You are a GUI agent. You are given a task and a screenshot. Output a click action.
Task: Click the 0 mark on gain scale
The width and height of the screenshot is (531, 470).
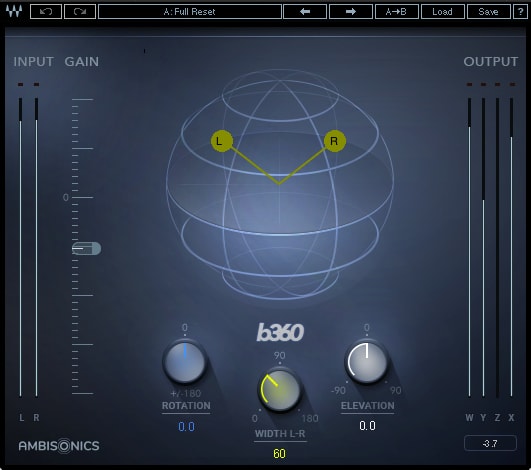(66, 197)
